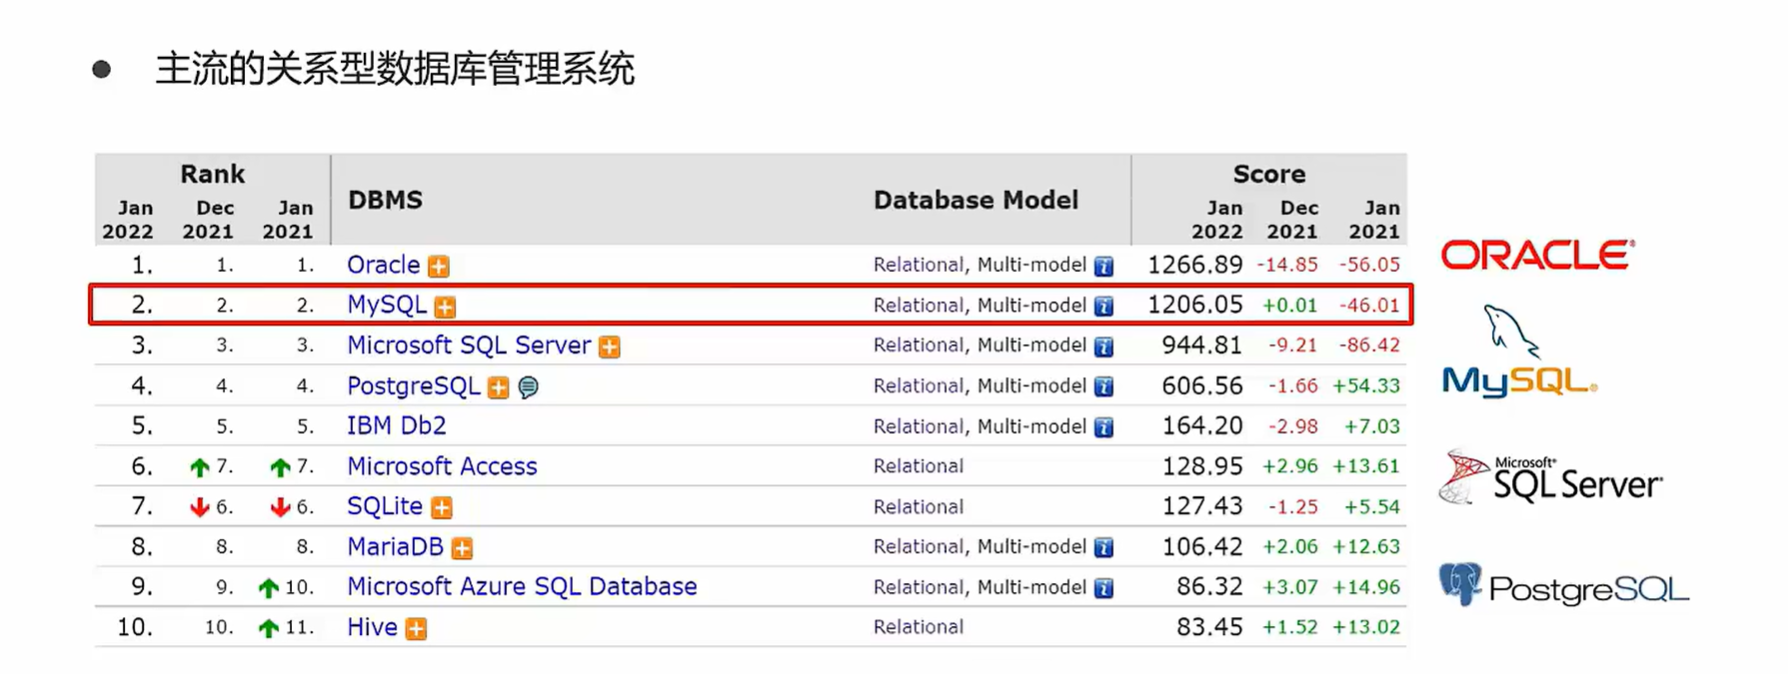Open the IBM Db2 link
This screenshot has width=1788, height=674.
396,426
